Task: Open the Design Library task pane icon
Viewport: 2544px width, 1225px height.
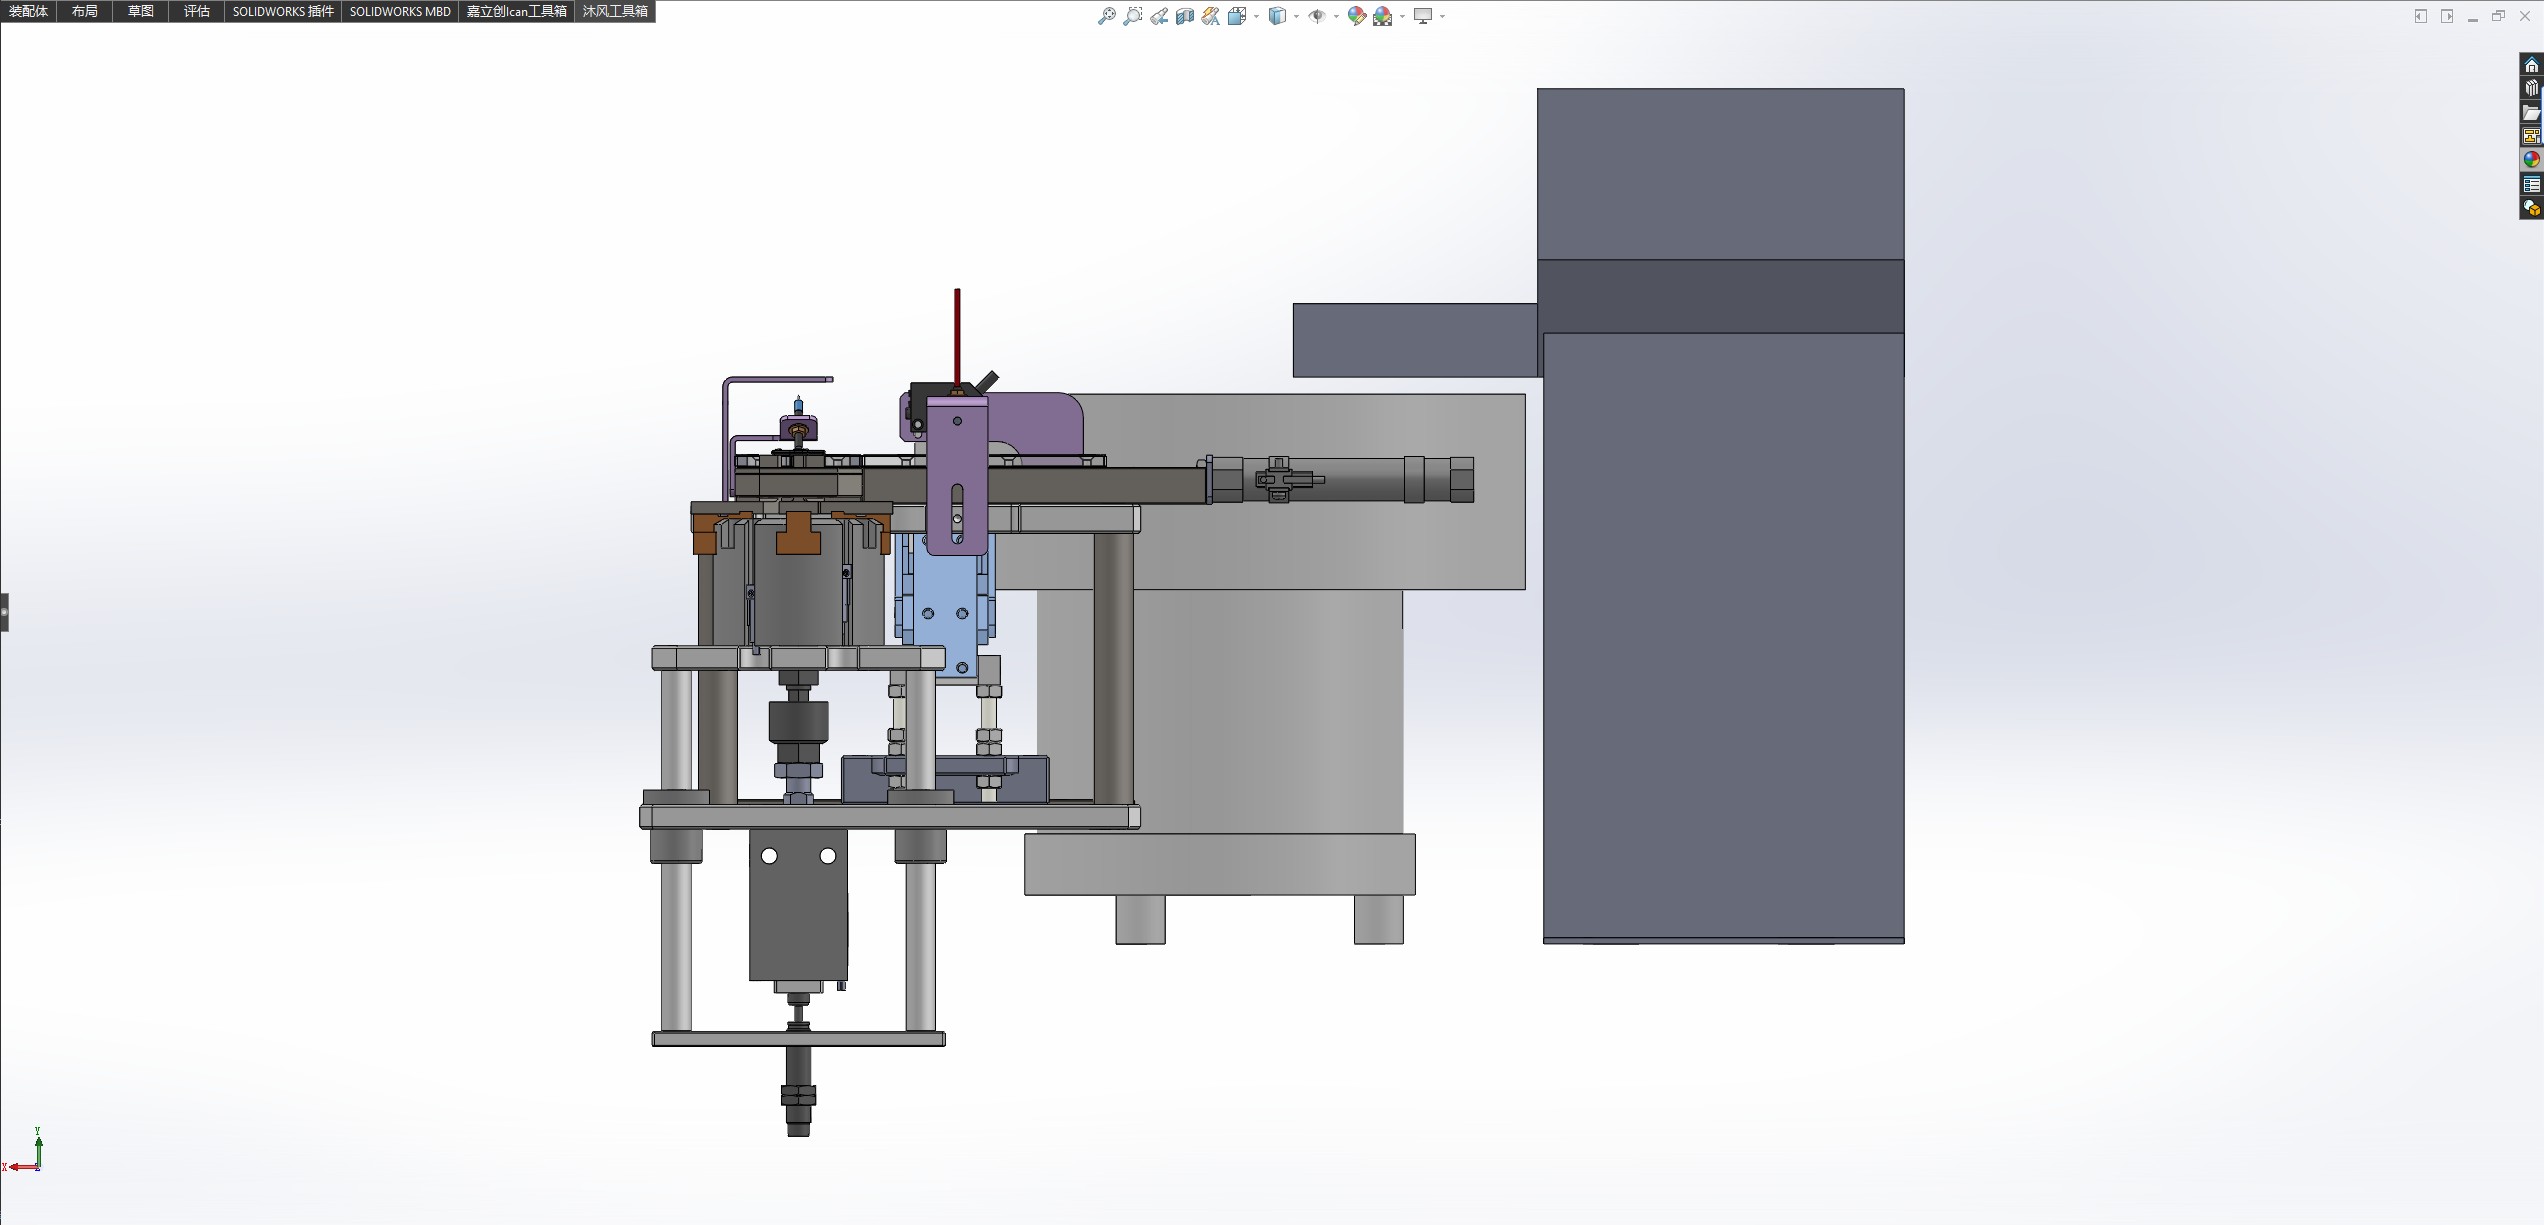Action: [2531, 89]
